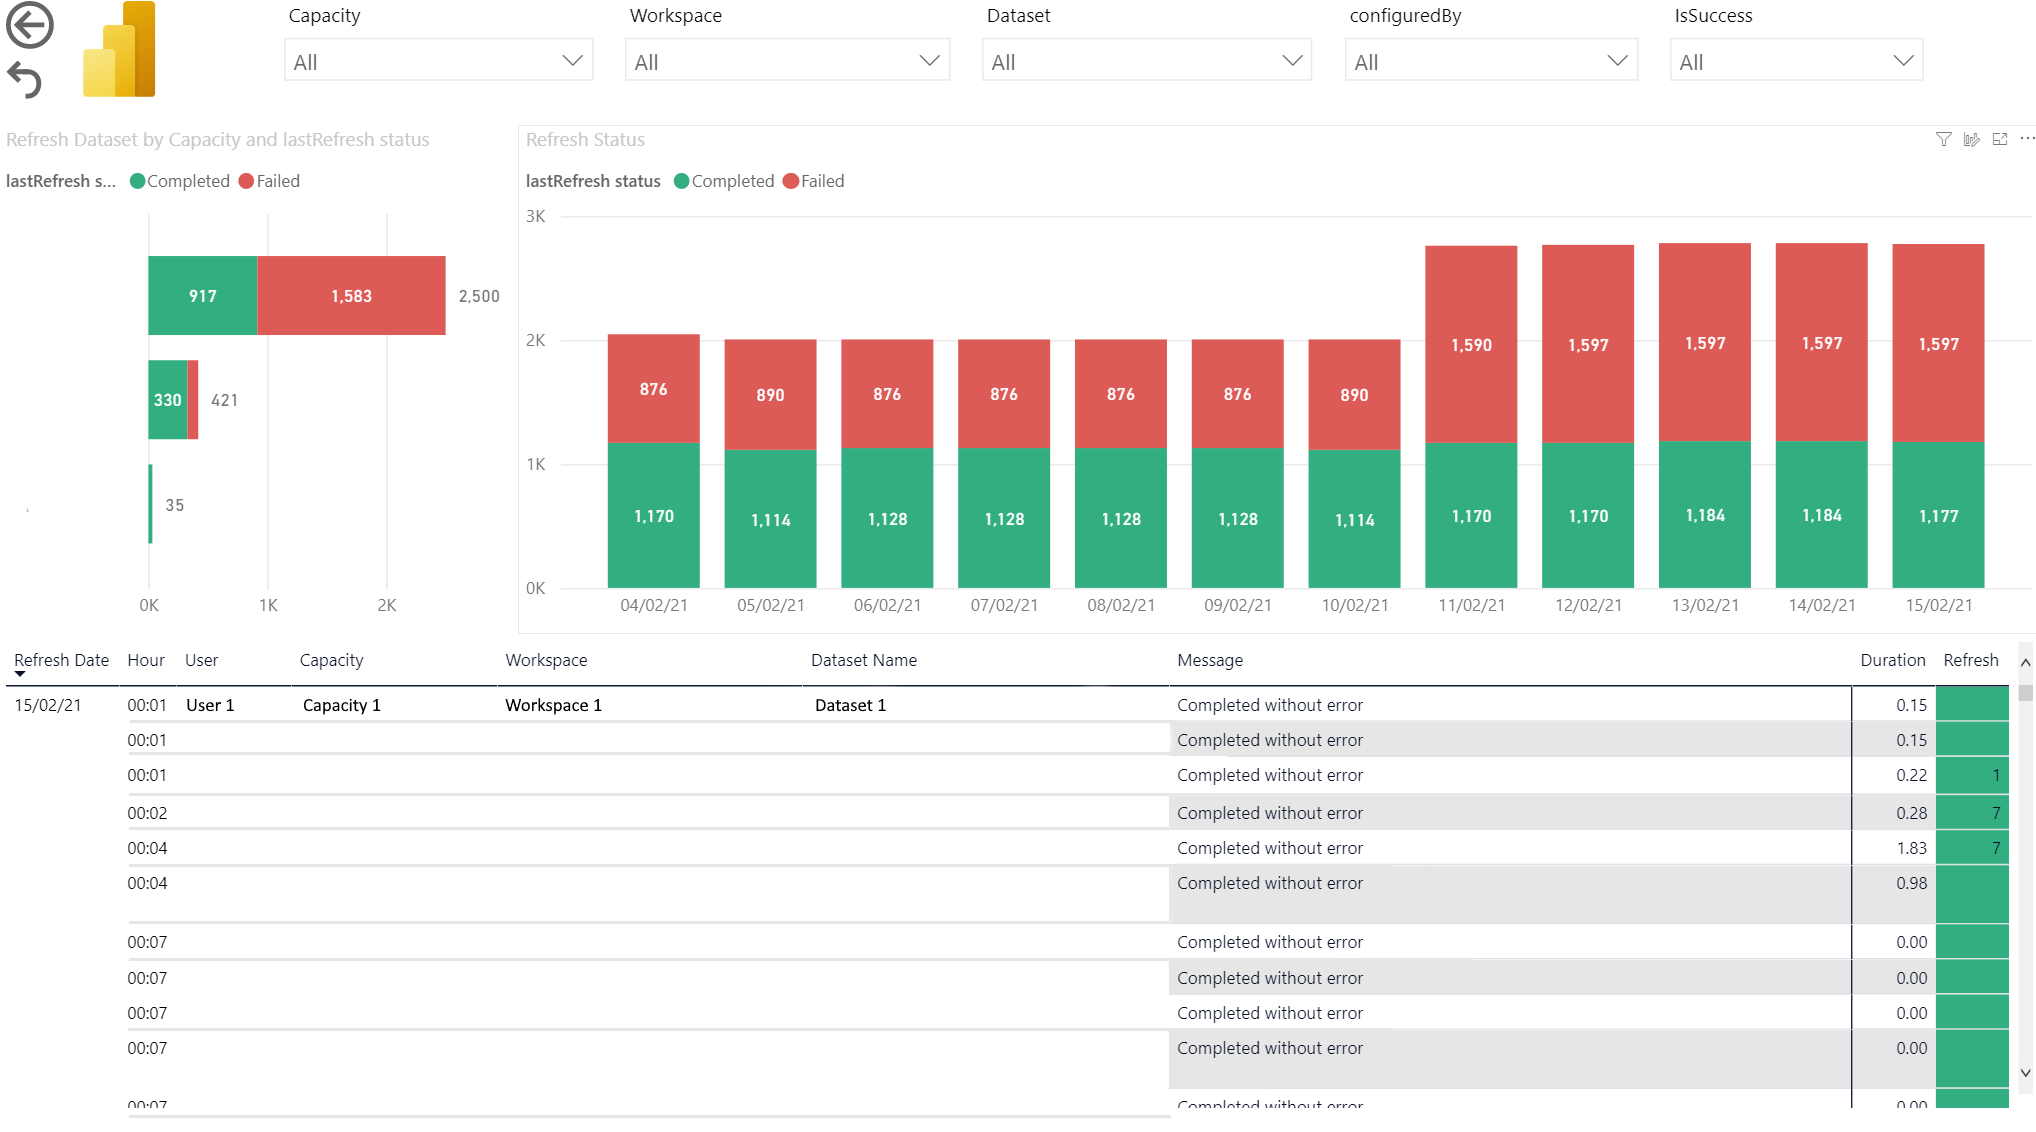Select completed 1,177 segment for 15/02/21
This screenshot has height=1132, width=2036.
tap(1938, 515)
